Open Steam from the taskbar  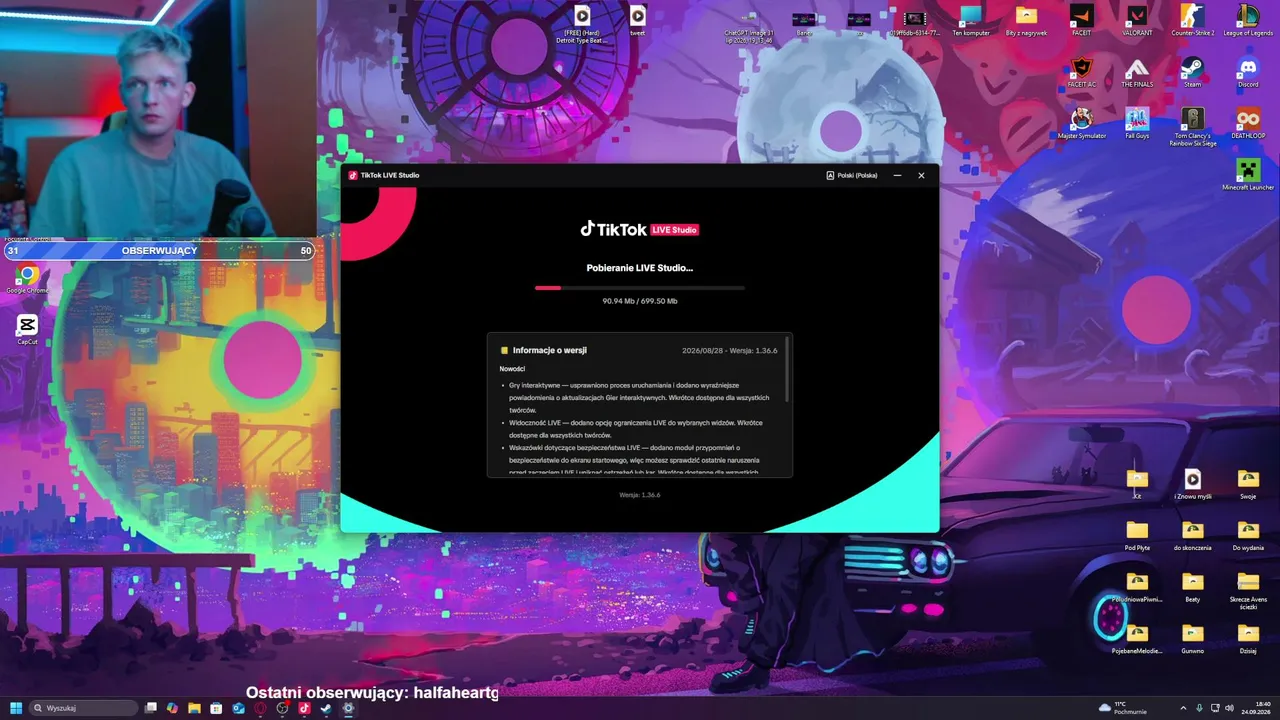pyautogui.click(x=326, y=708)
